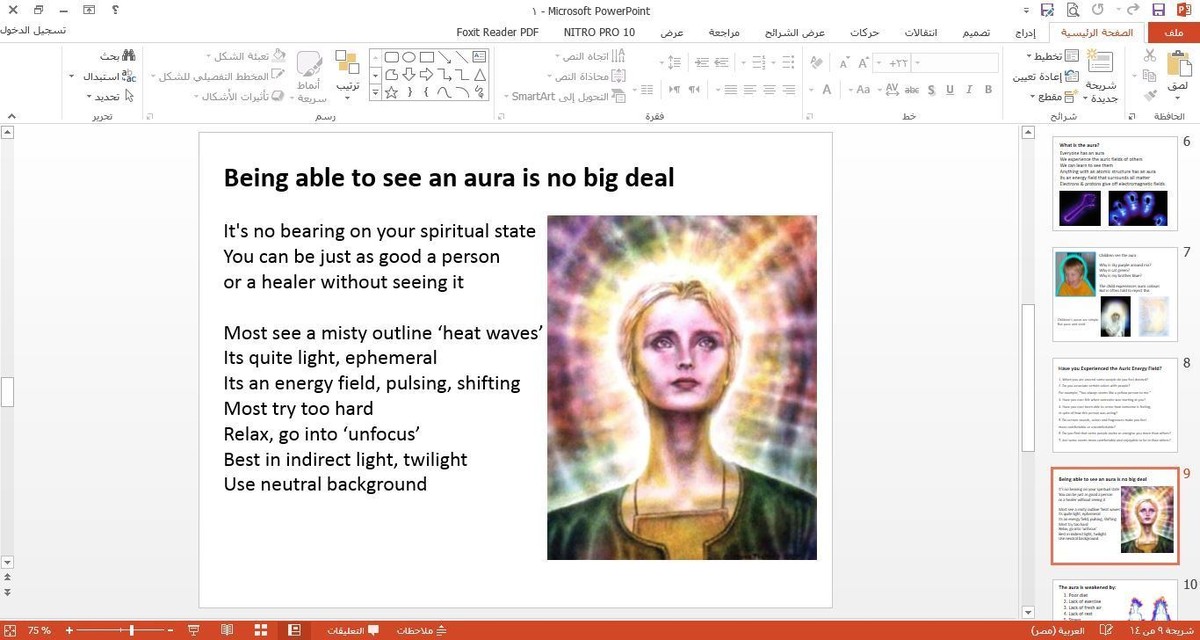Click the zoom slider in status bar

point(132,630)
